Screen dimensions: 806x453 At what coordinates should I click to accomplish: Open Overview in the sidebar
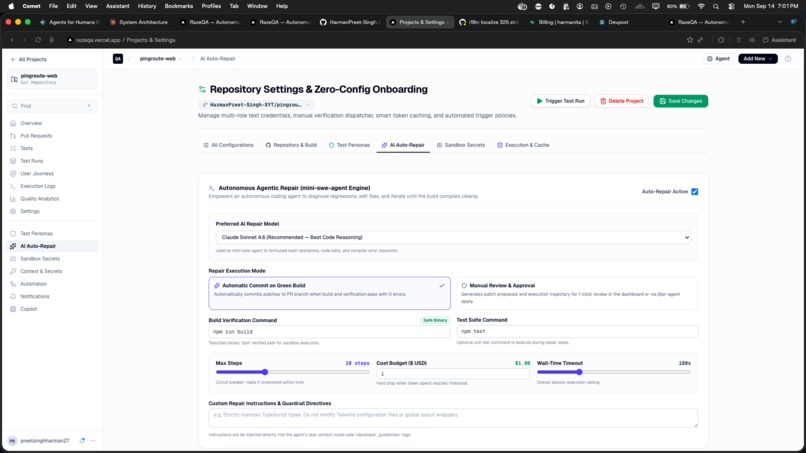[31, 123]
